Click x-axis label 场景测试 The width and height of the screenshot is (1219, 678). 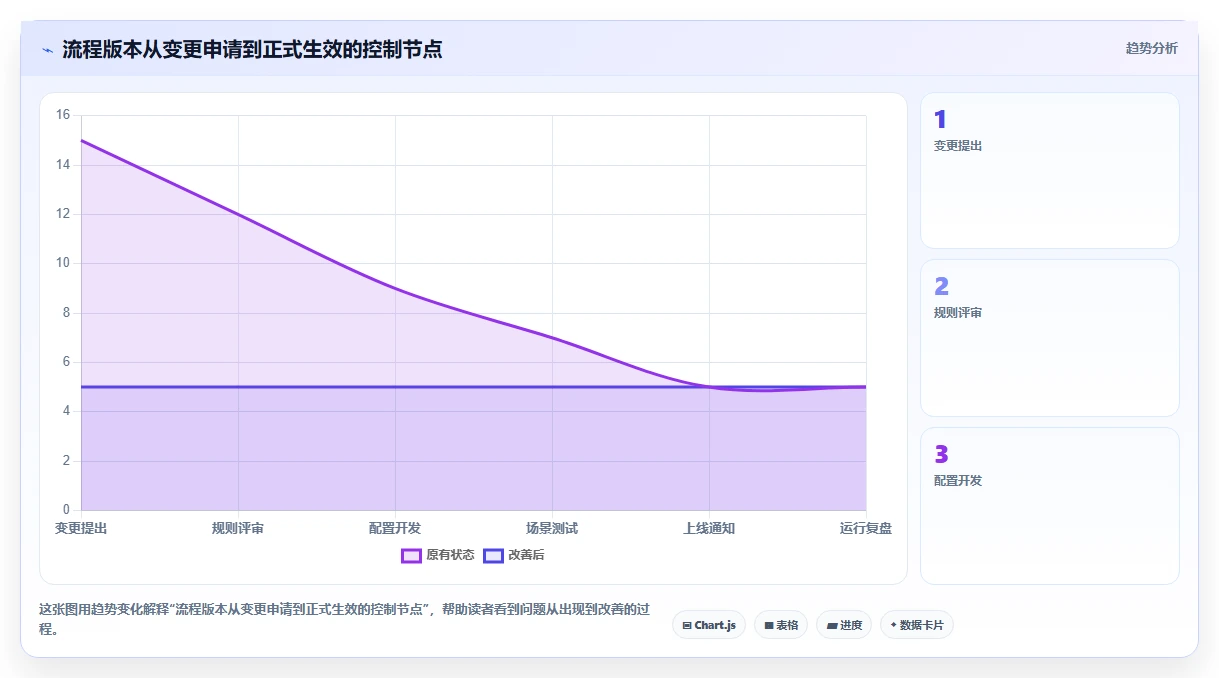click(552, 528)
